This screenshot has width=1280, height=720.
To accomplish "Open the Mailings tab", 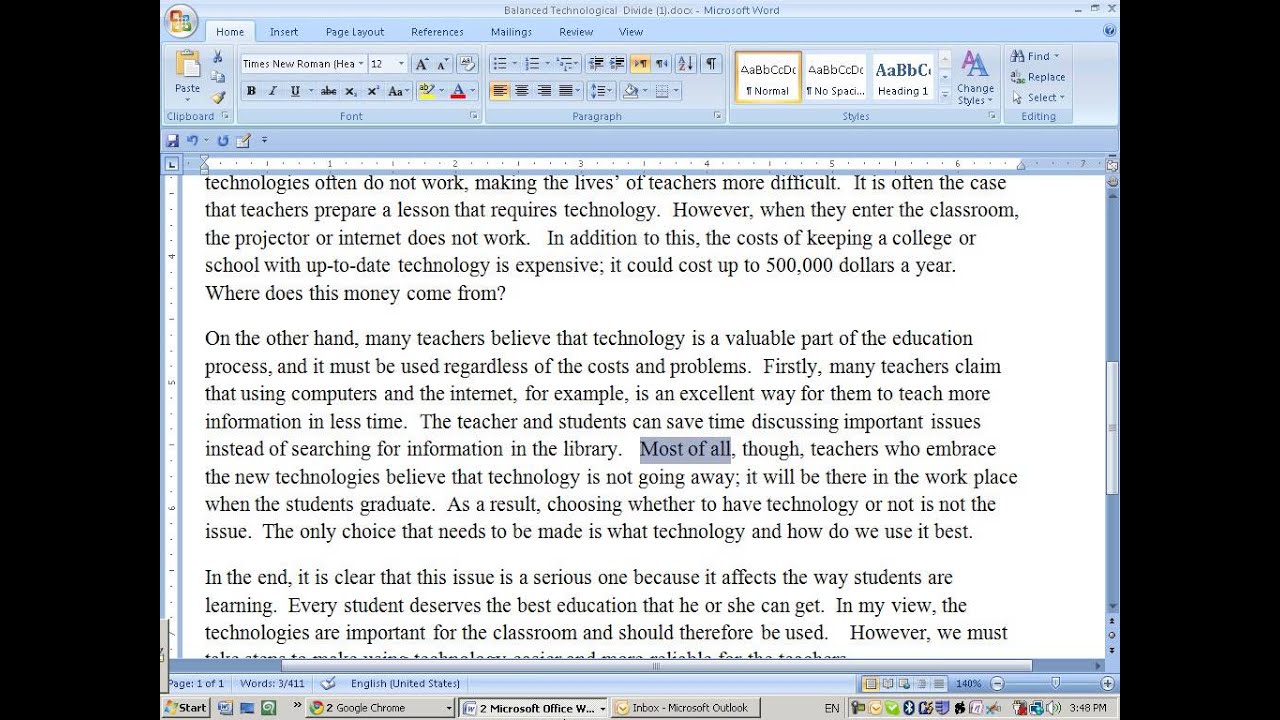I will point(511,32).
